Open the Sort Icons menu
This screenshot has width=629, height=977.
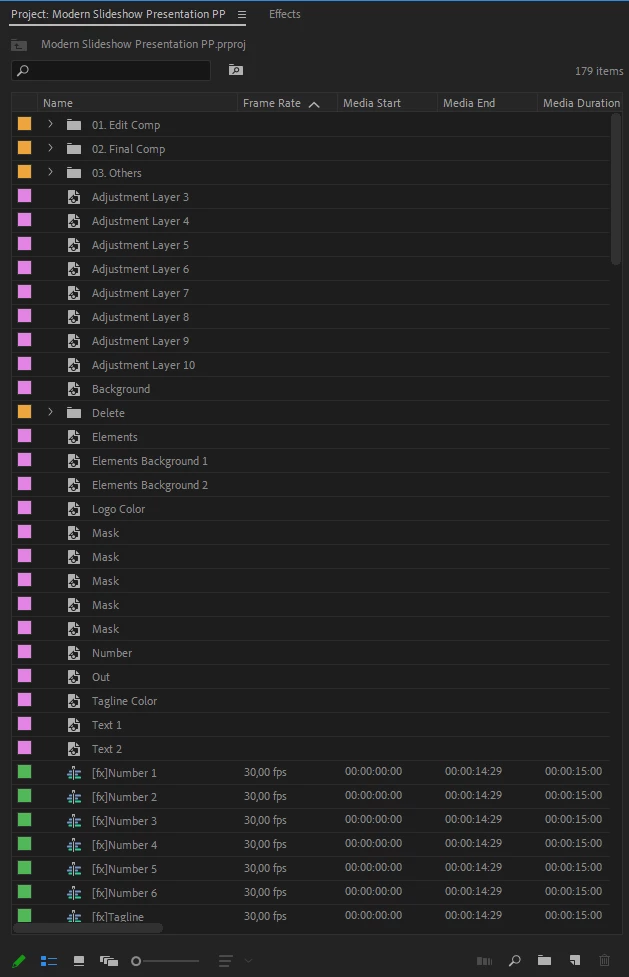[226, 961]
